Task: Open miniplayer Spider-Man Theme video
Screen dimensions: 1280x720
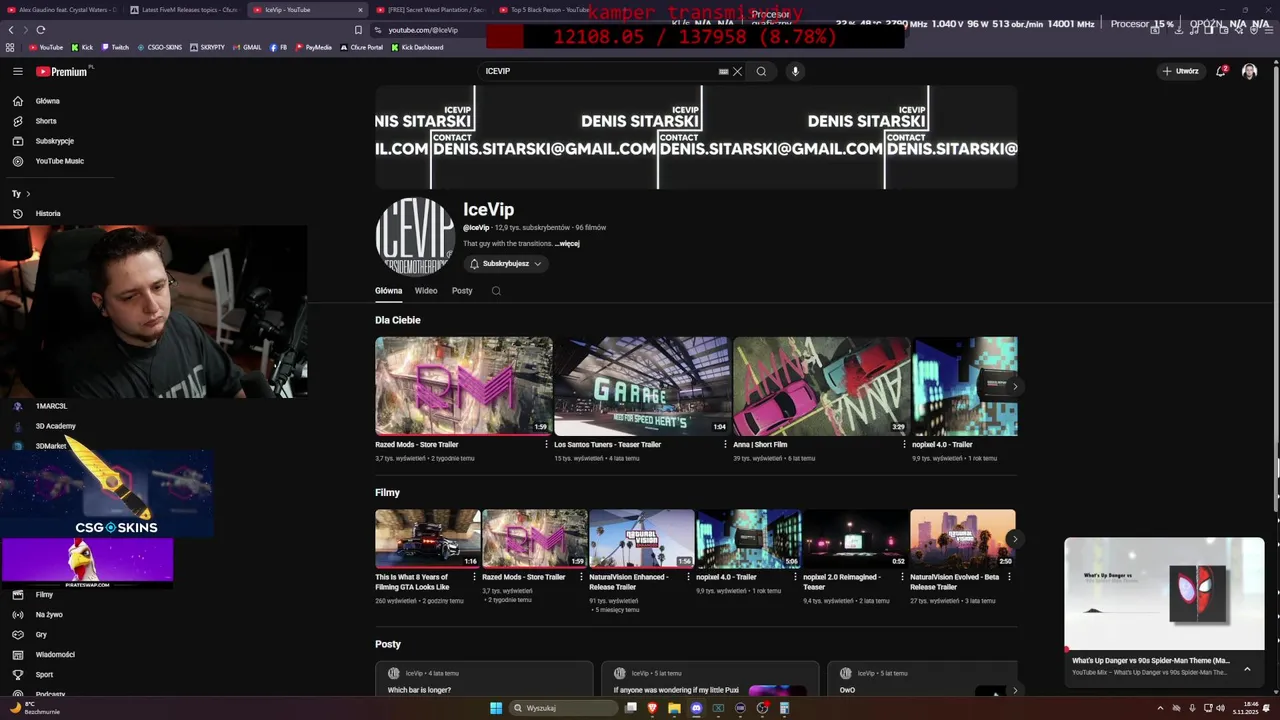Action: pyautogui.click(x=1164, y=594)
